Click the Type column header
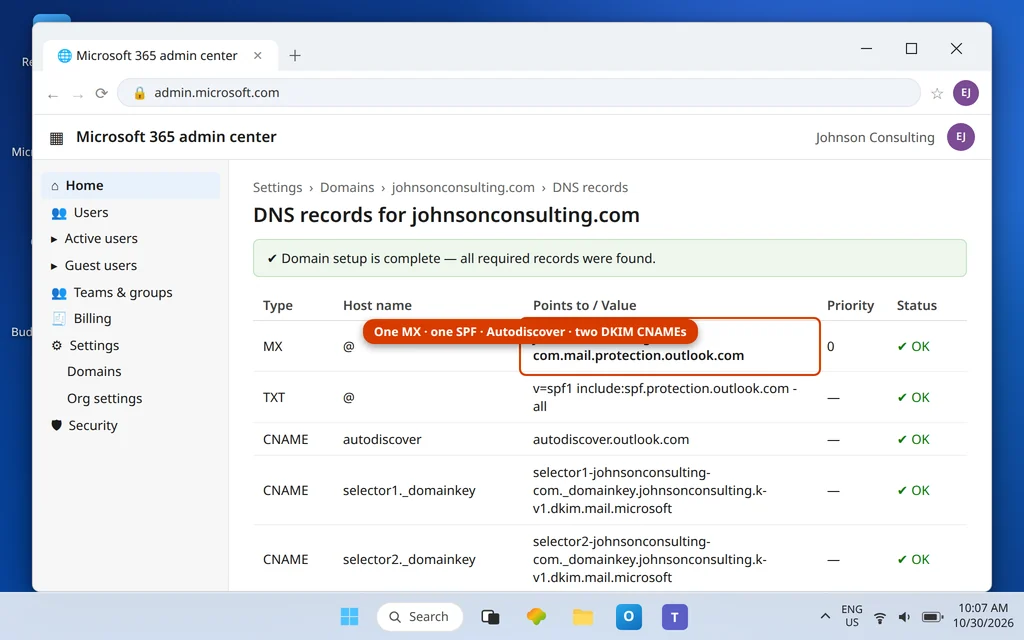Screen dimensions: 1024x640 (x=278, y=306)
